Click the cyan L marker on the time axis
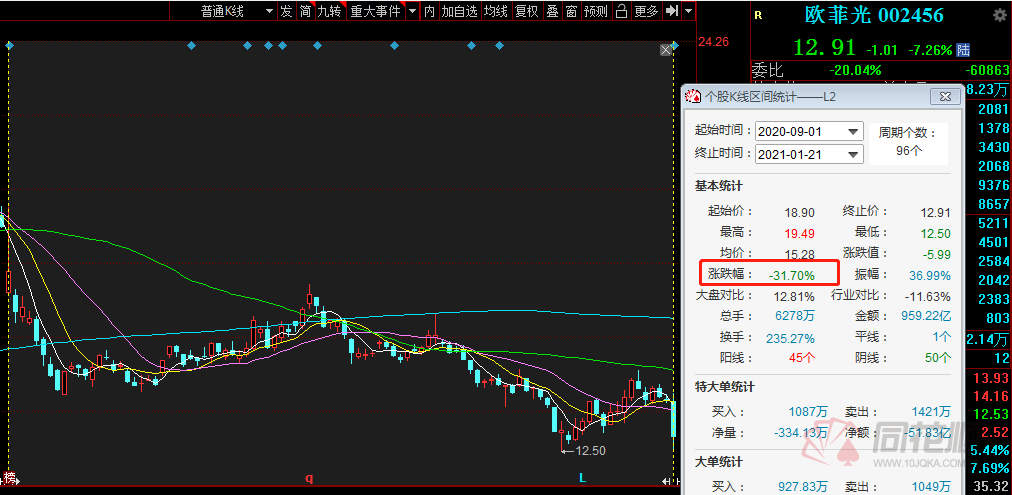This screenshot has width=1012, height=495. [x=582, y=478]
